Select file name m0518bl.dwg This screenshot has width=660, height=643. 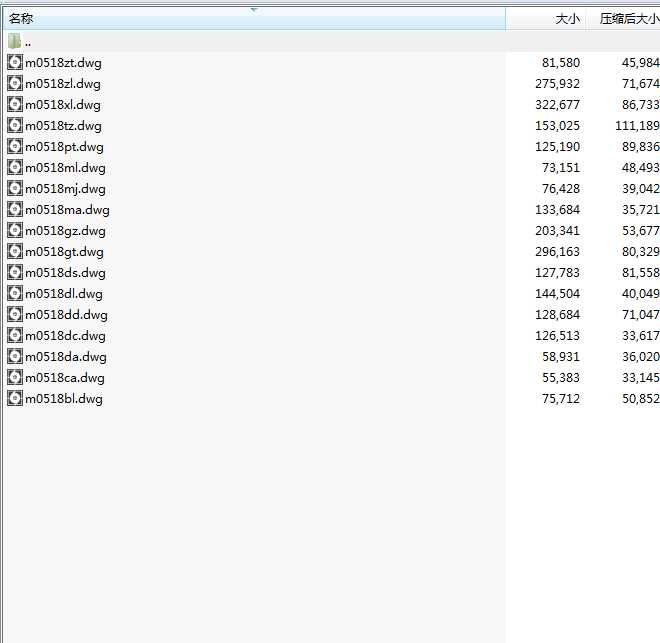64,400
